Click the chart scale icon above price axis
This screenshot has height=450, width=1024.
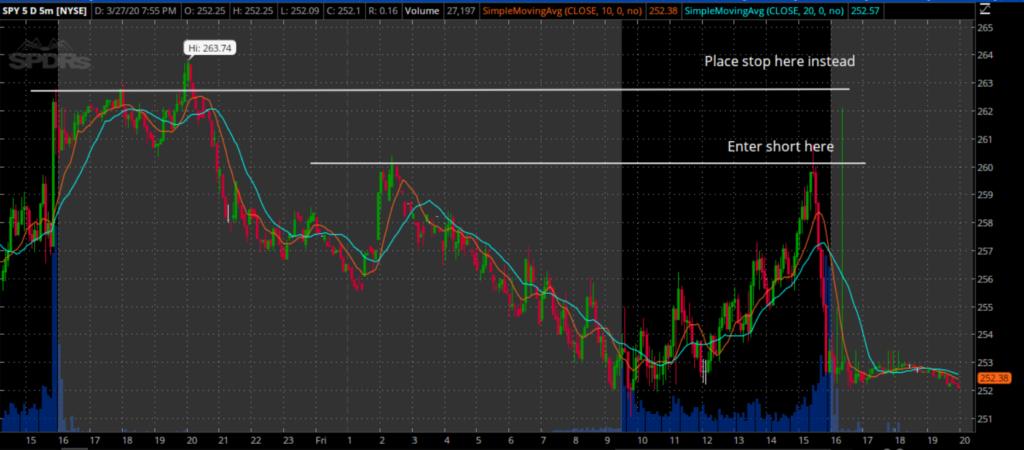pos(984,9)
